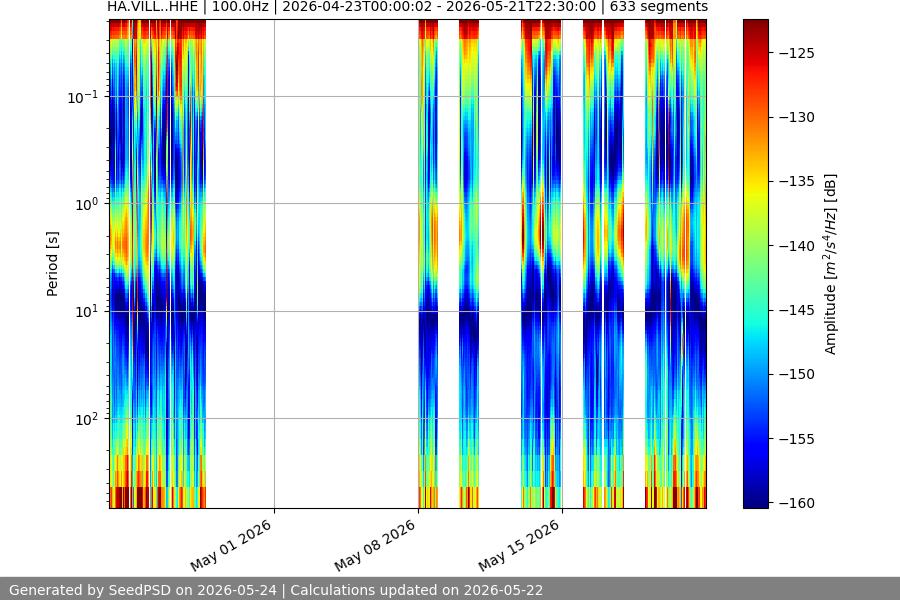Image resolution: width=900 pixels, height=600 pixels.
Task: Click the 10^1 period tick label
Action: pos(86,312)
